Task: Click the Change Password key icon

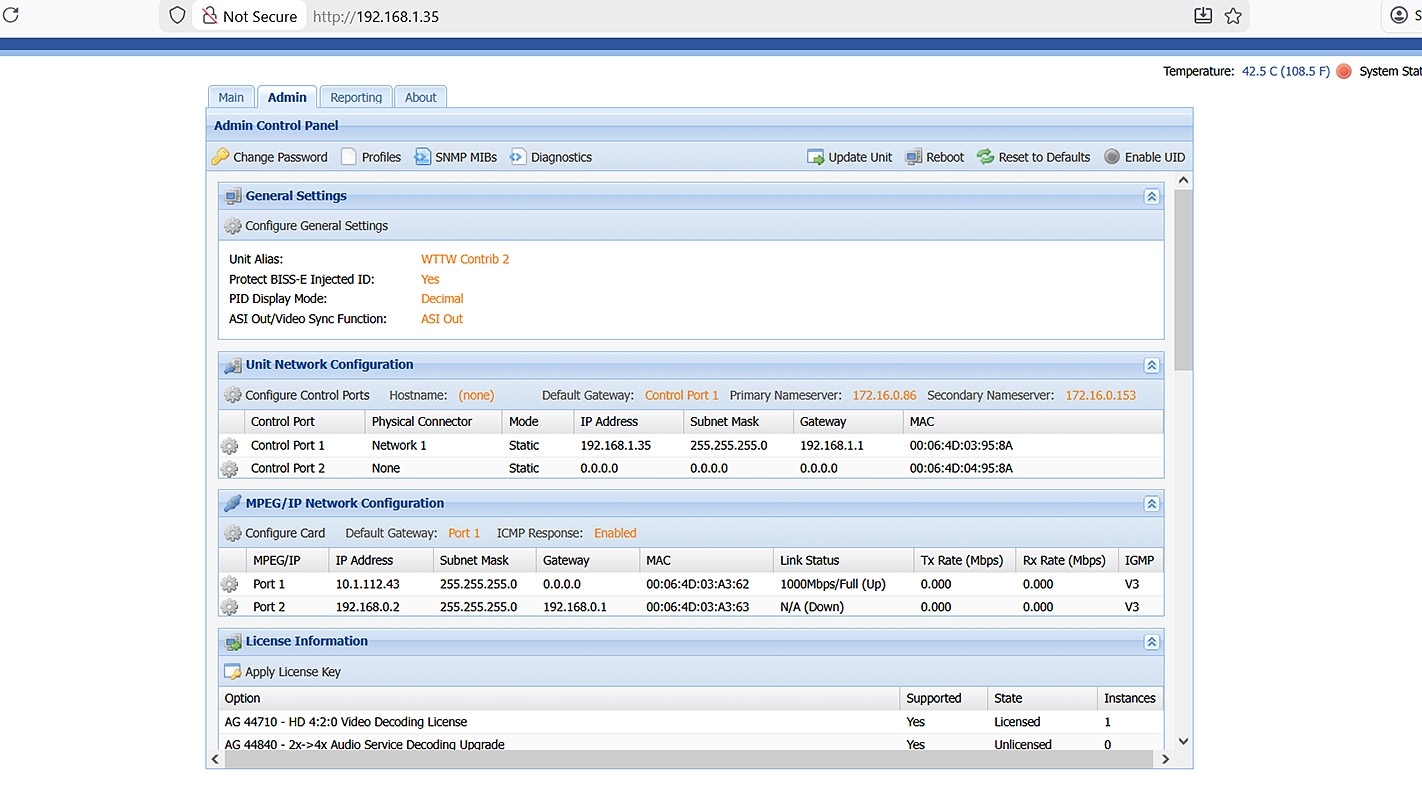Action: click(x=221, y=157)
